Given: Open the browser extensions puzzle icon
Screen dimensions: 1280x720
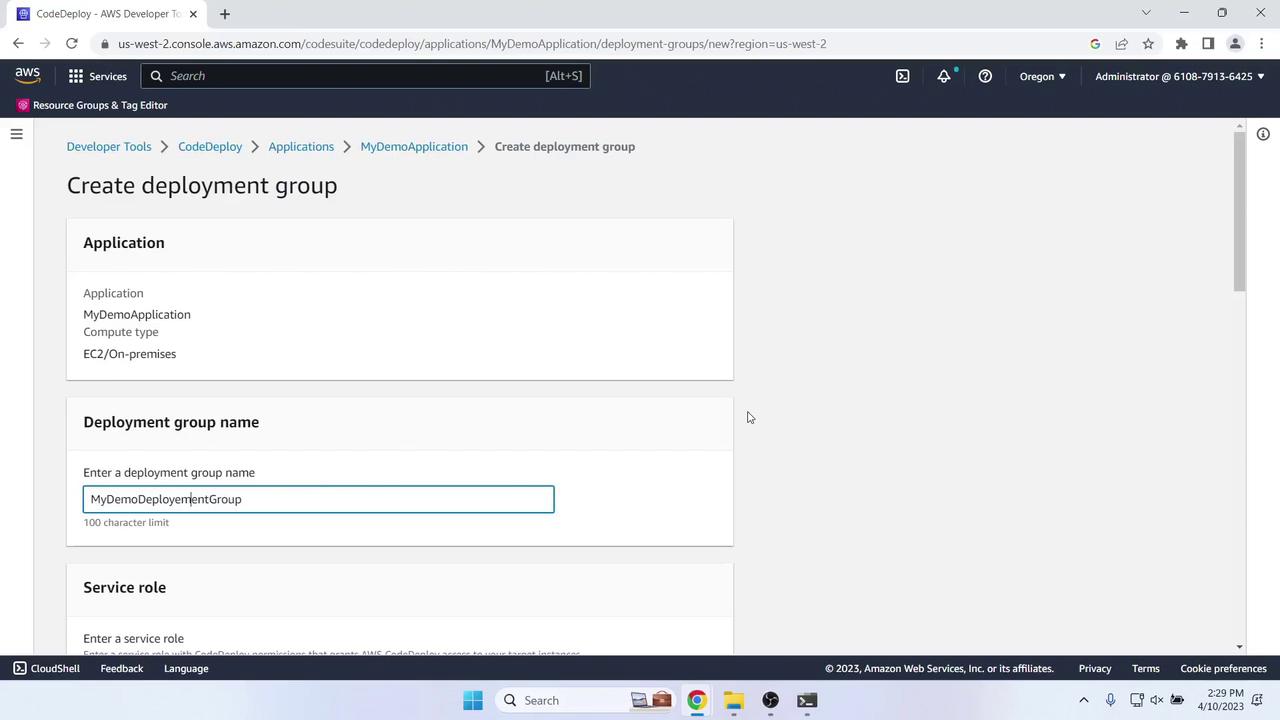Looking at the screenshot, I should [x=1181, y=44].
